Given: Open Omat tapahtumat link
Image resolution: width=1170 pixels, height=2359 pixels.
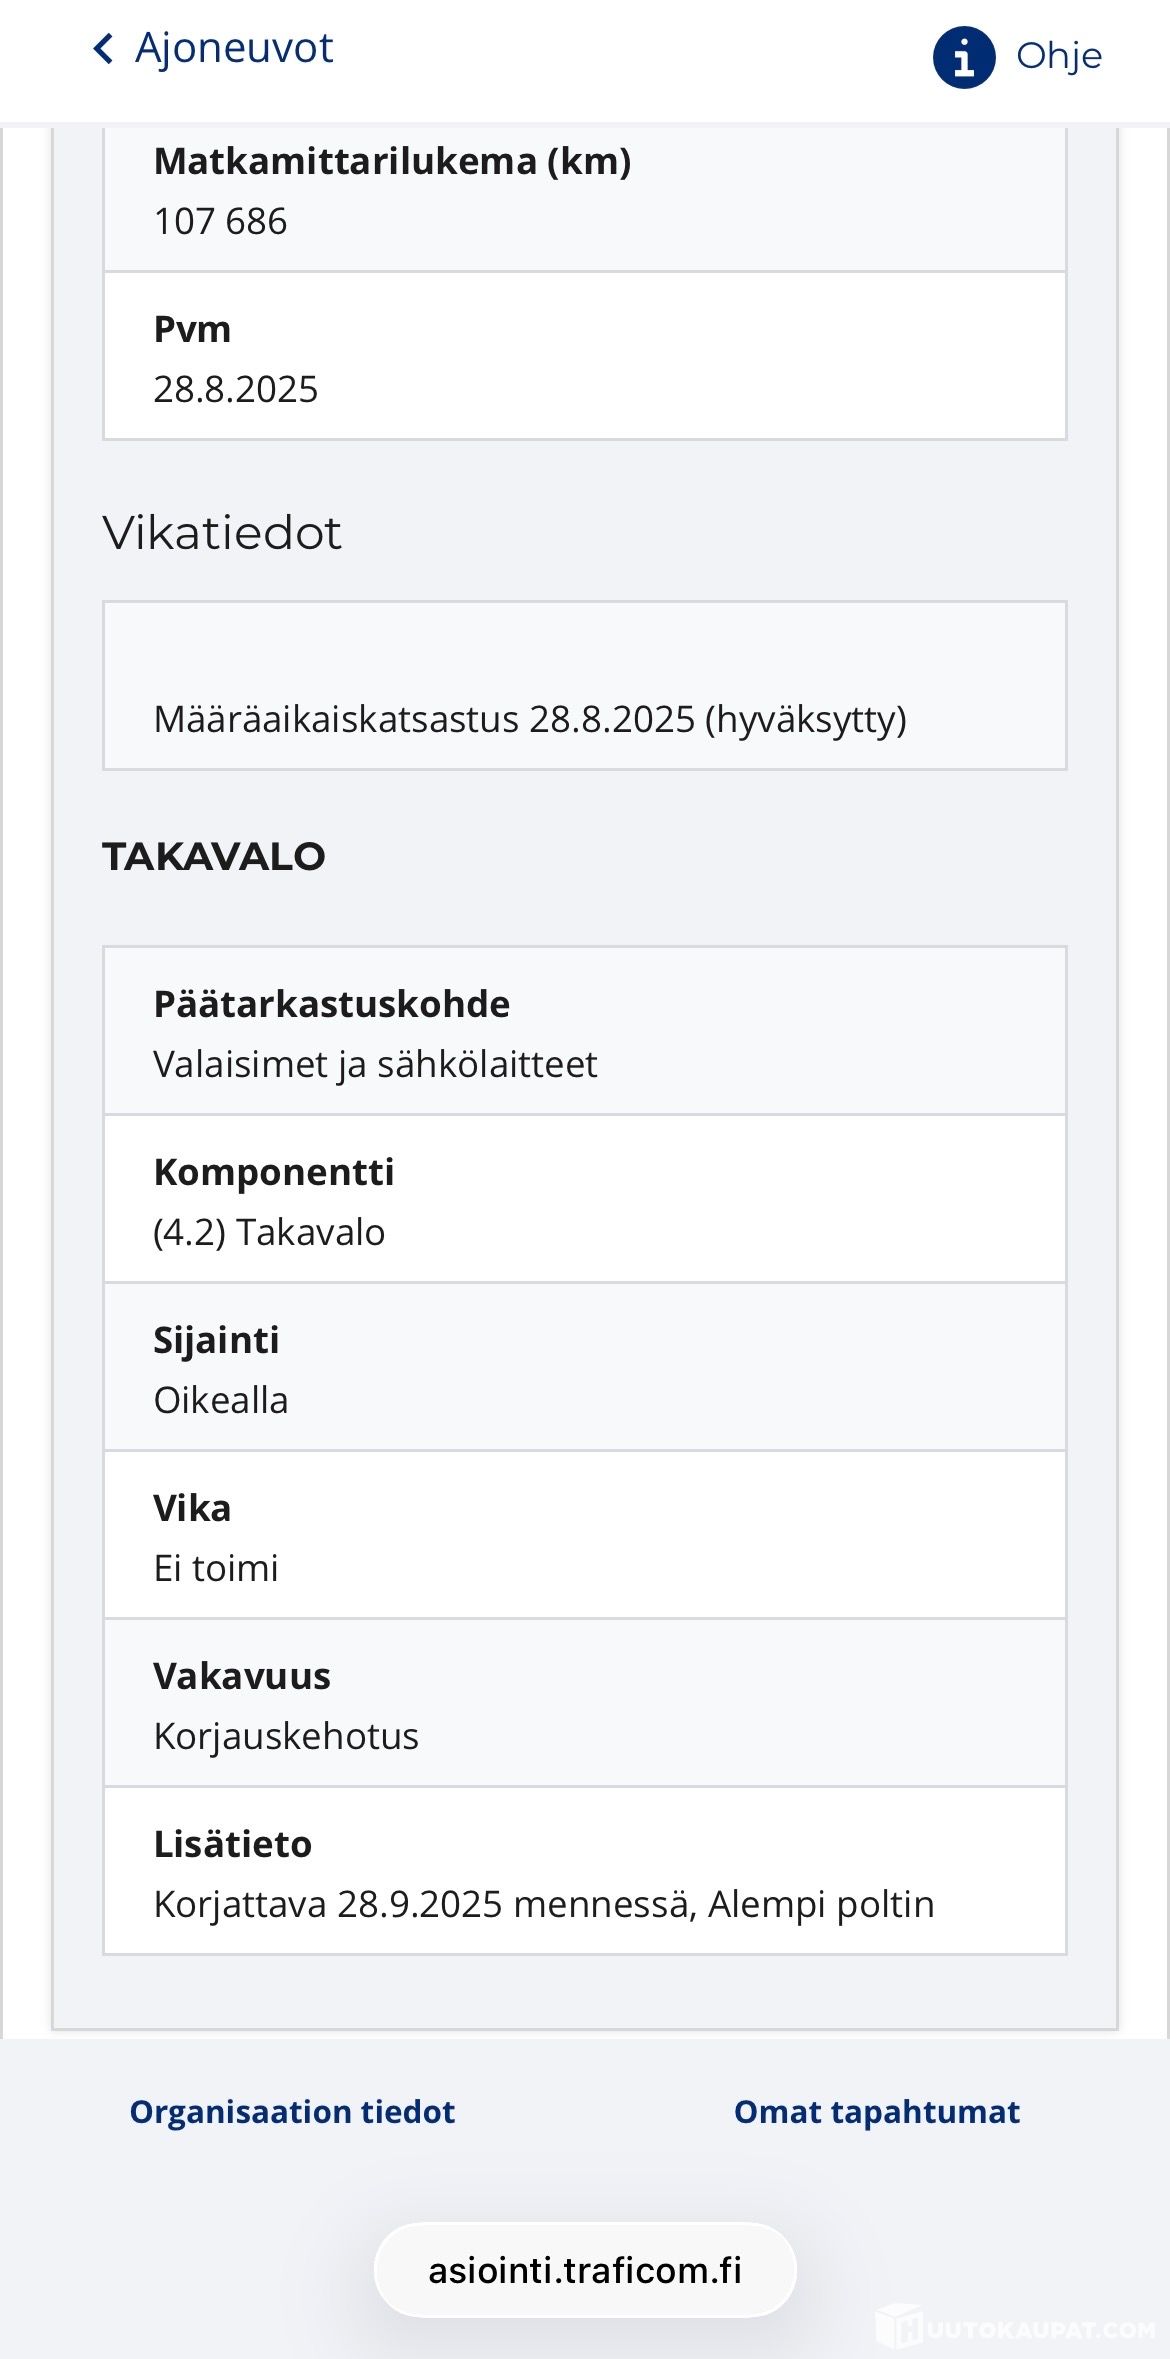Looking at the screenshot, I should pos(876,2111).
